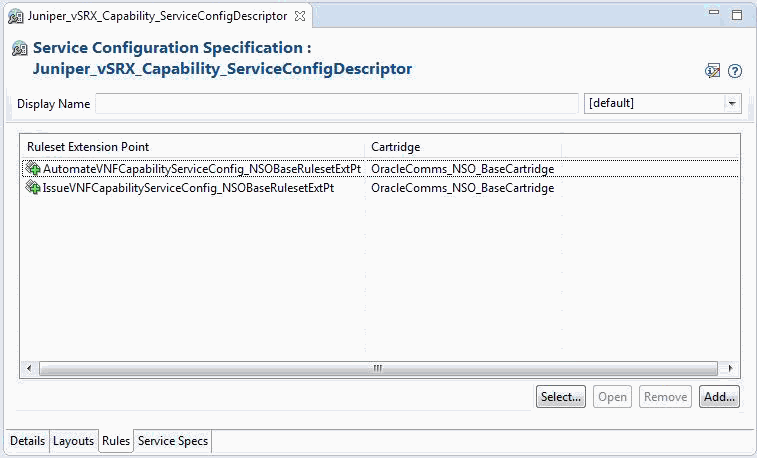Click the Select... button
The height and width of the screenshot is (458, 757).
click(x=561, y=397)
